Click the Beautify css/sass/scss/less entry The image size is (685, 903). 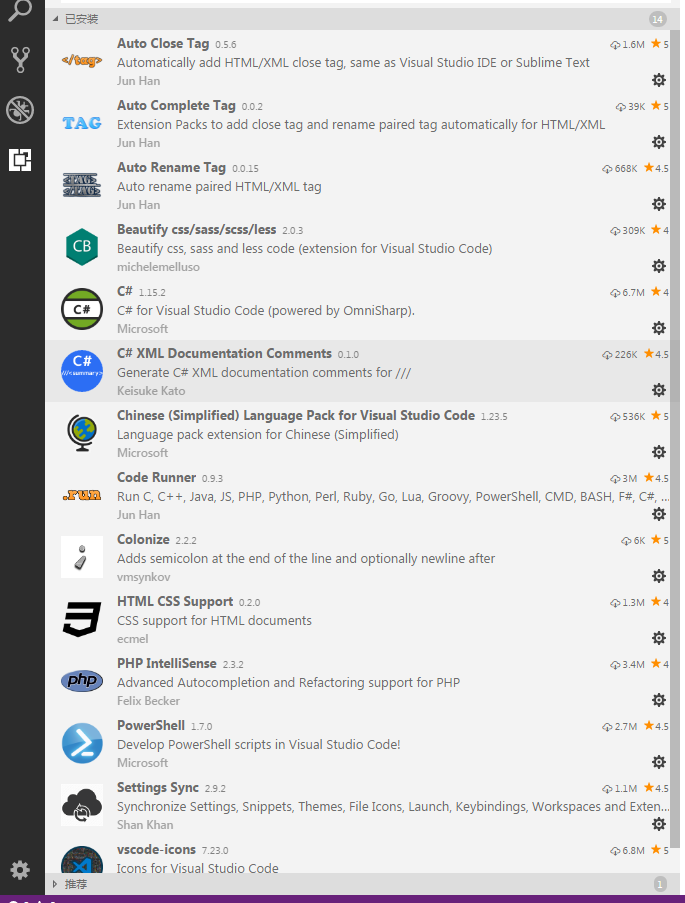tap(300, 248)
